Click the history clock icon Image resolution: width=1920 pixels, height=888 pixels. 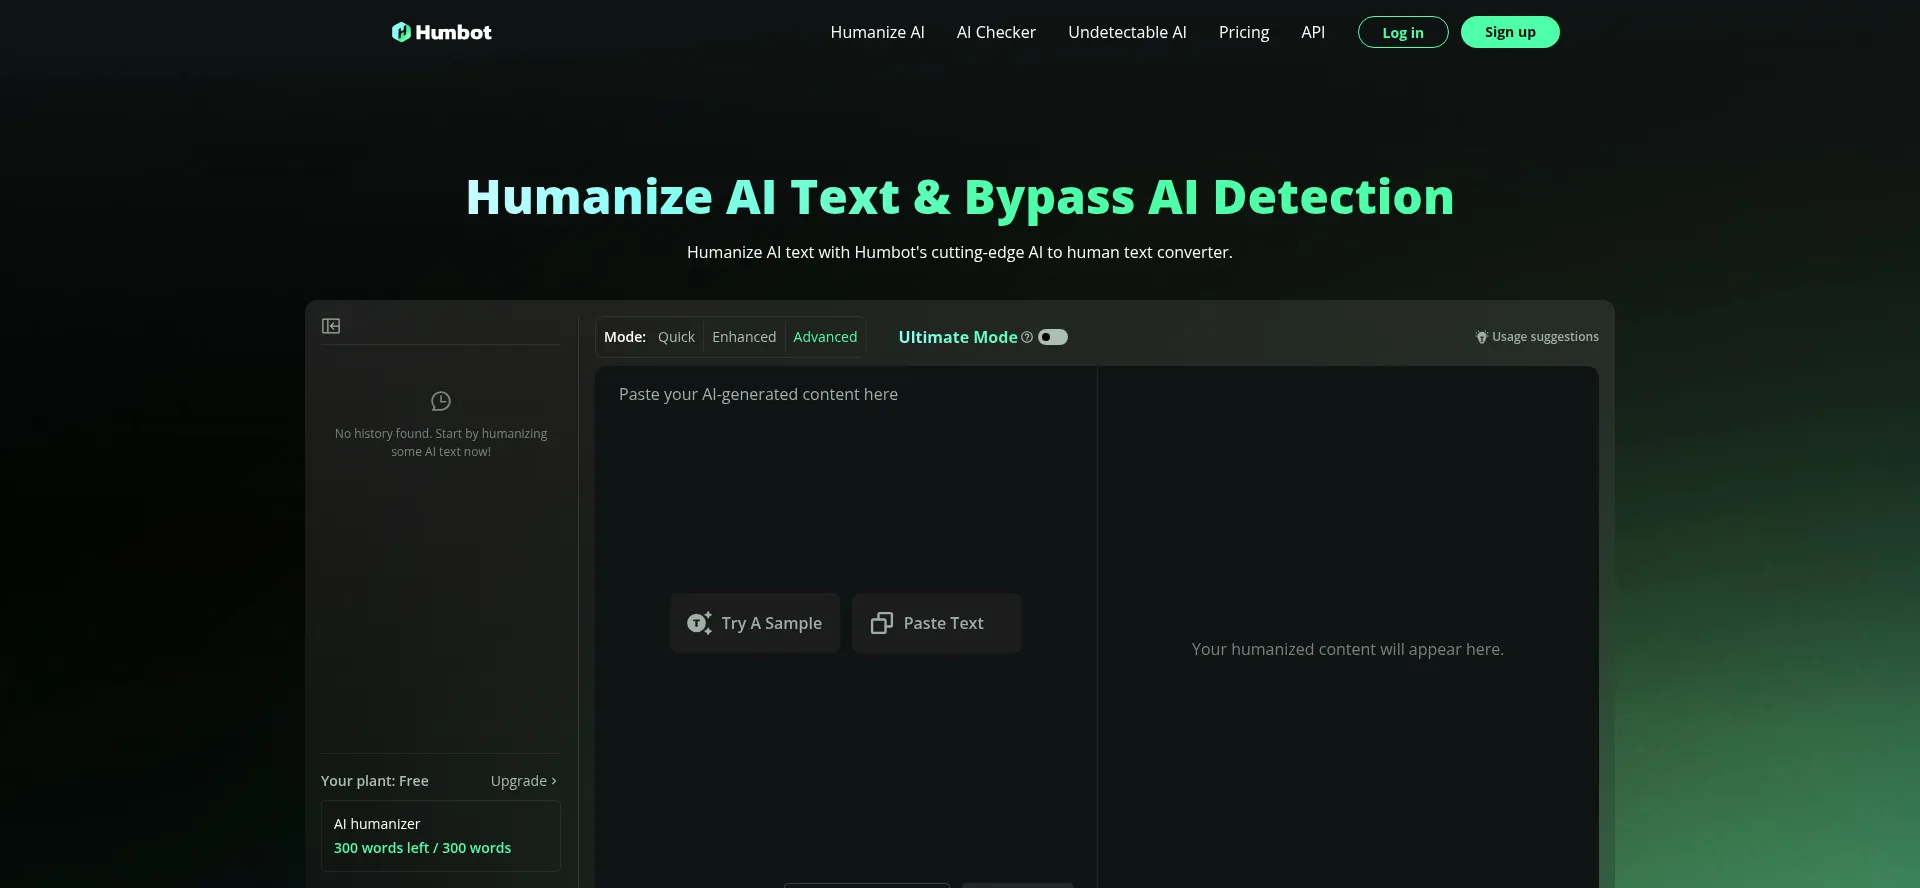click(x=441, y=401)
